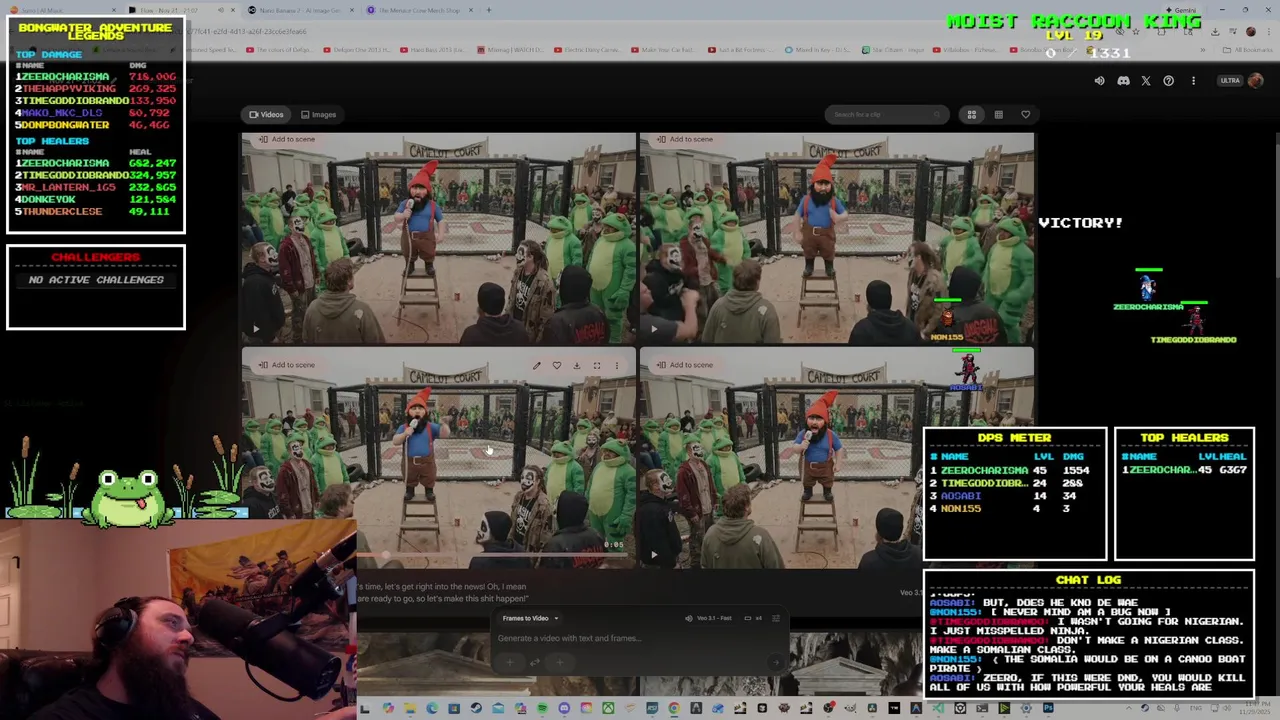Viewport: 1280px width, 720px height.
Task: Select the compact grid view icon
Action: [x=998, y=115]
